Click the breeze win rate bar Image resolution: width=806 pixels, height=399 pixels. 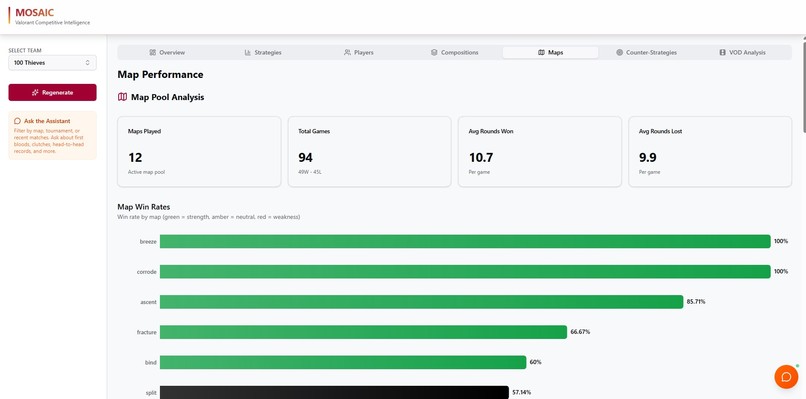tap(465, 242)
